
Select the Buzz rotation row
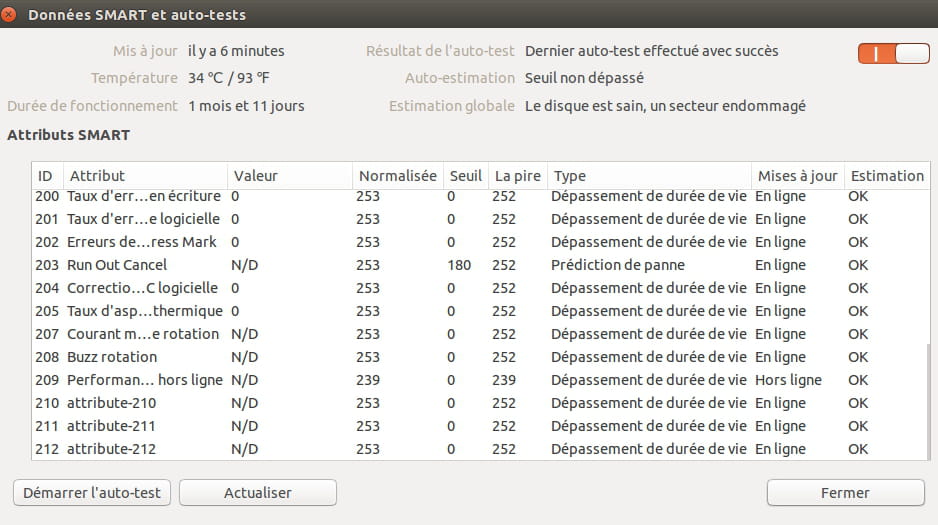tap(479, 357)
